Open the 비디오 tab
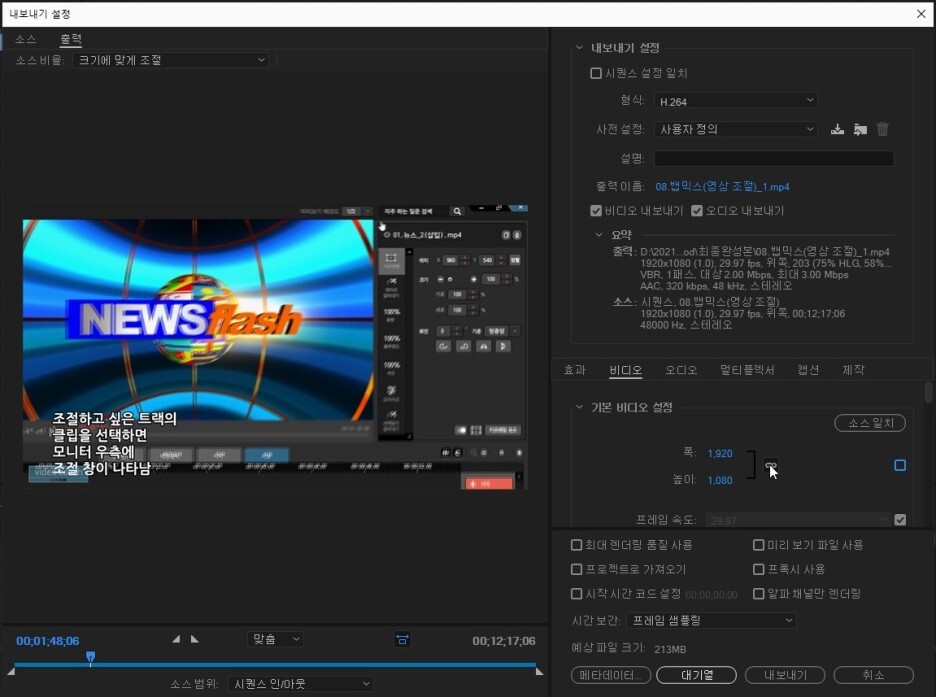The height and width of the screenshot is (697, 936). coord(626,370)
